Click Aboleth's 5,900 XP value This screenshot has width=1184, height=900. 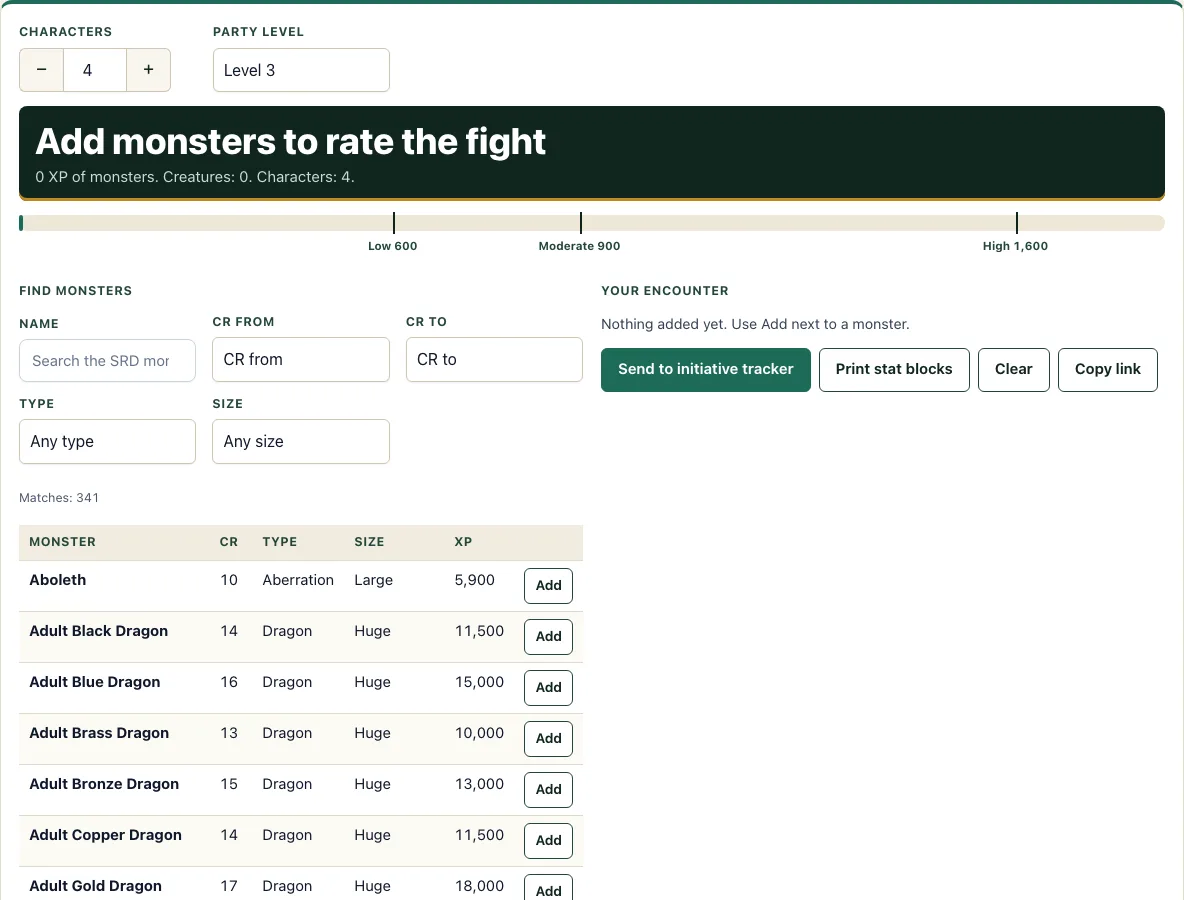(x=475, y=580)
